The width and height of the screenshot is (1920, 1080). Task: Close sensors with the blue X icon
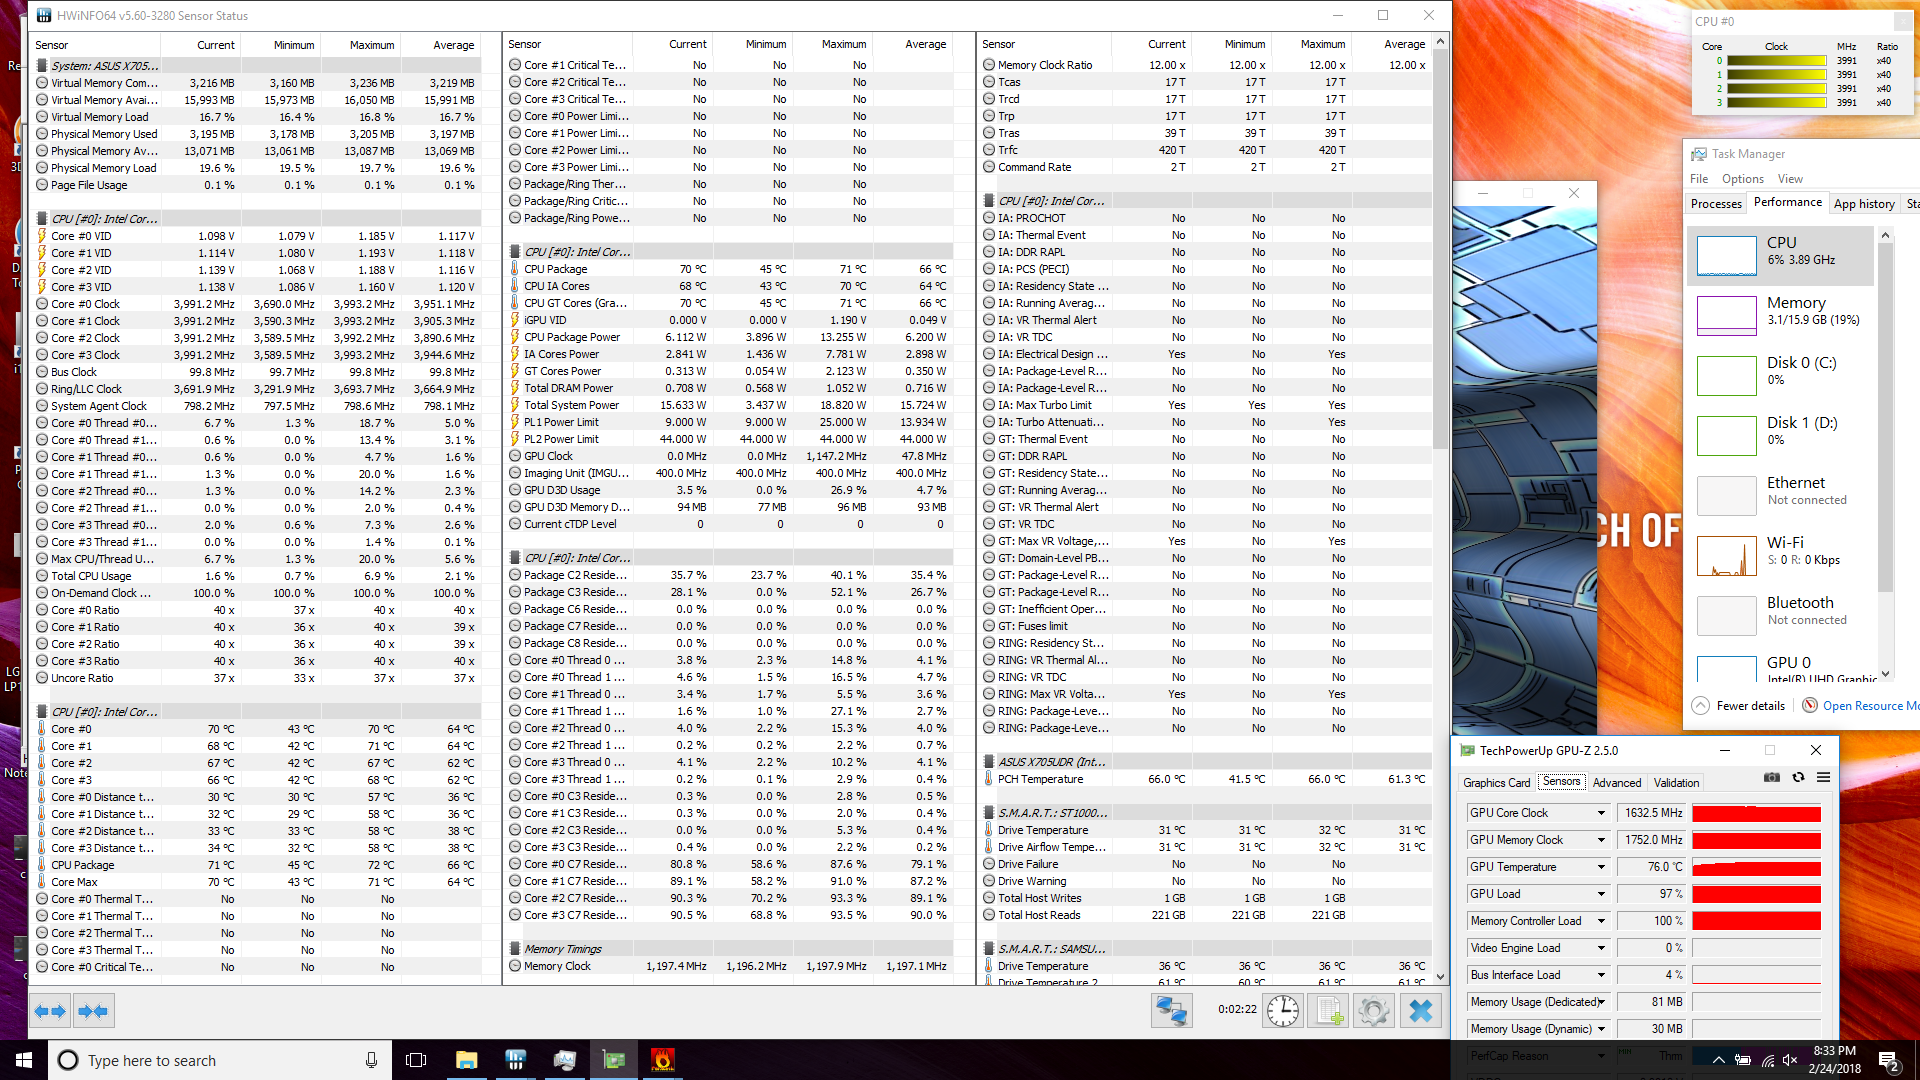[1420, 1011]
